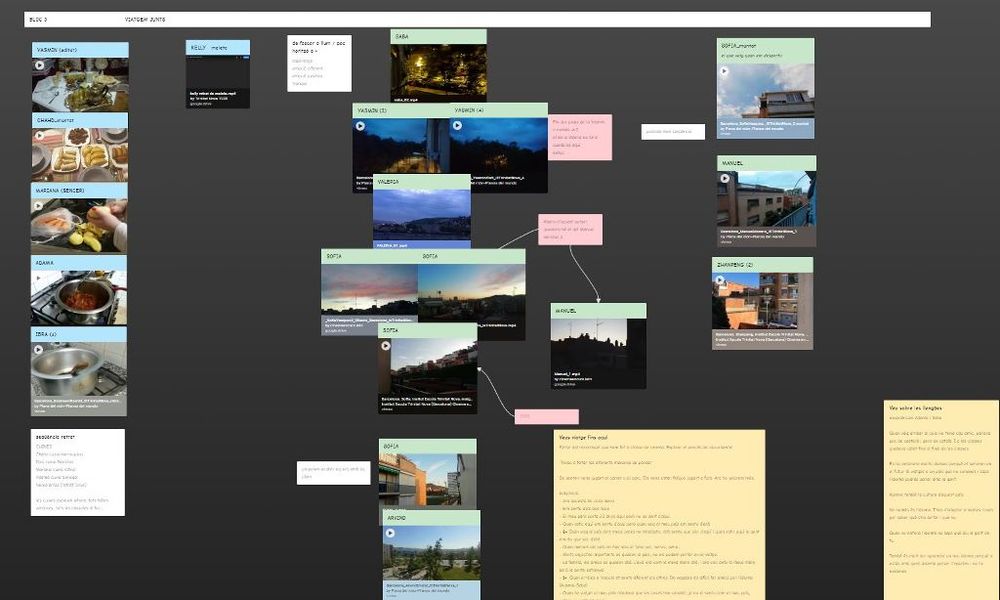
Task: Open the yellow 'Veu viatge fins aquí' note
Action: pos(659,515)
